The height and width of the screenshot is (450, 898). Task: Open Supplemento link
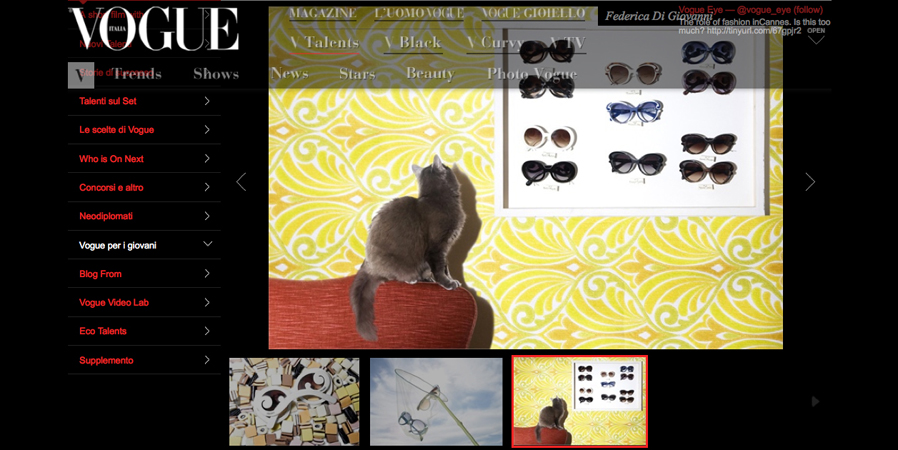pos(107,360)
